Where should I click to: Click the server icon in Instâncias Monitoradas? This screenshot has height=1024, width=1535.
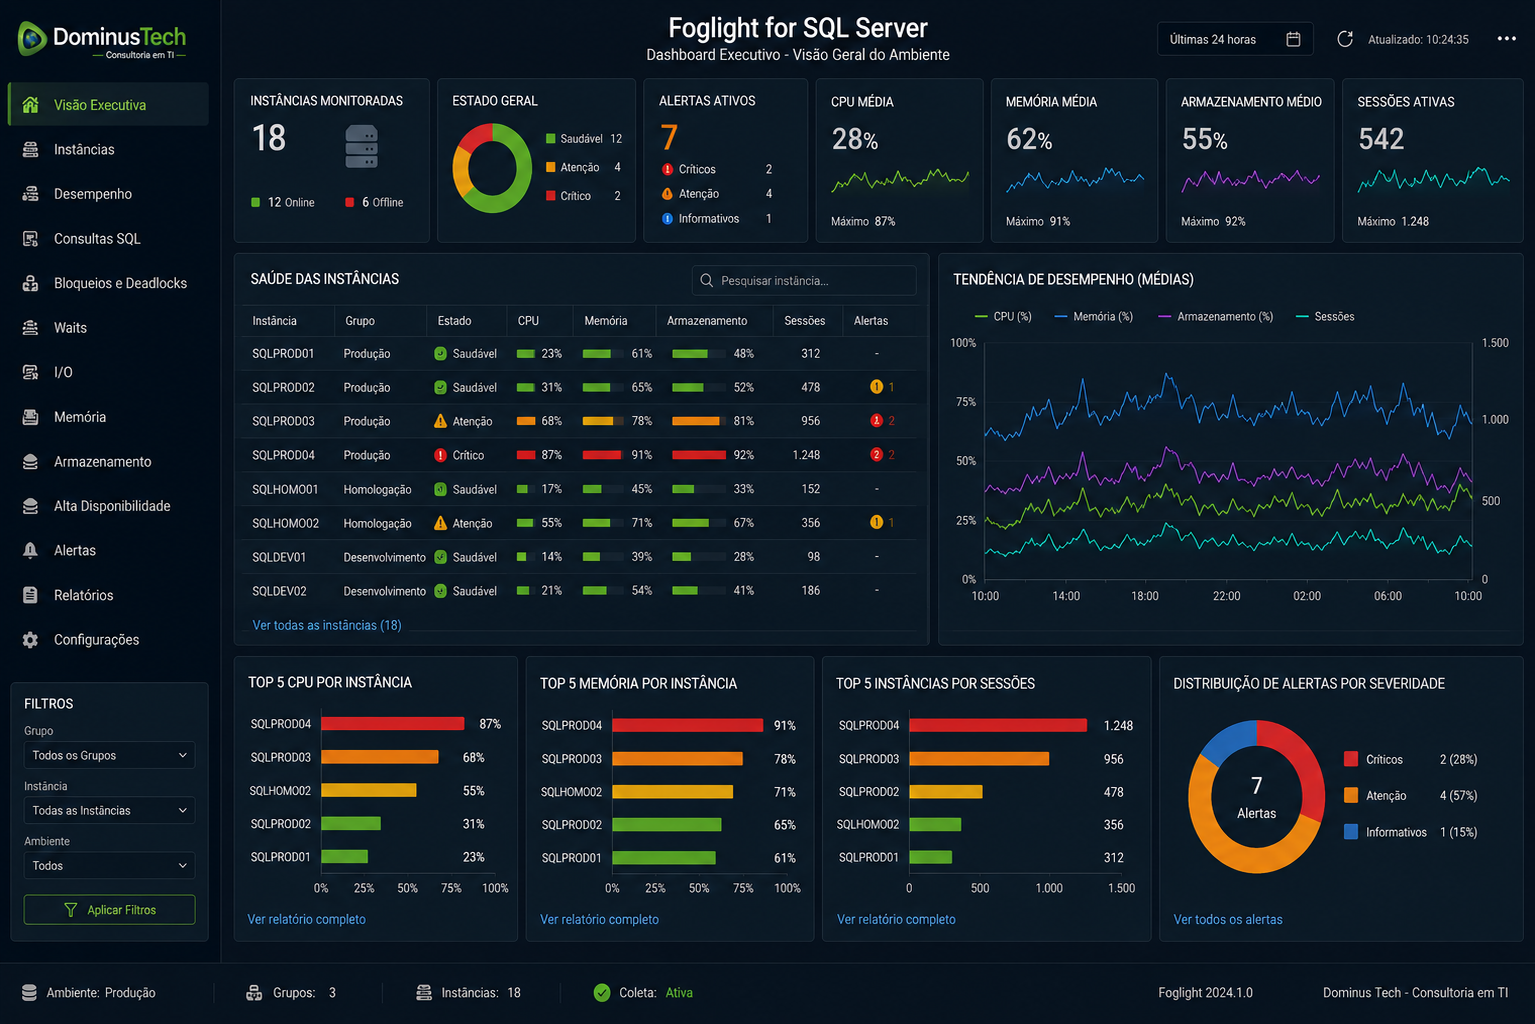(362, 147)
